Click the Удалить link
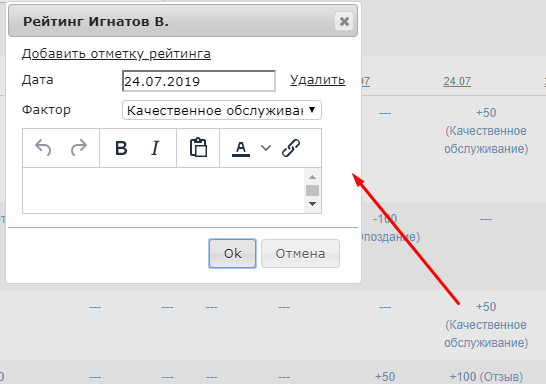 318,80
